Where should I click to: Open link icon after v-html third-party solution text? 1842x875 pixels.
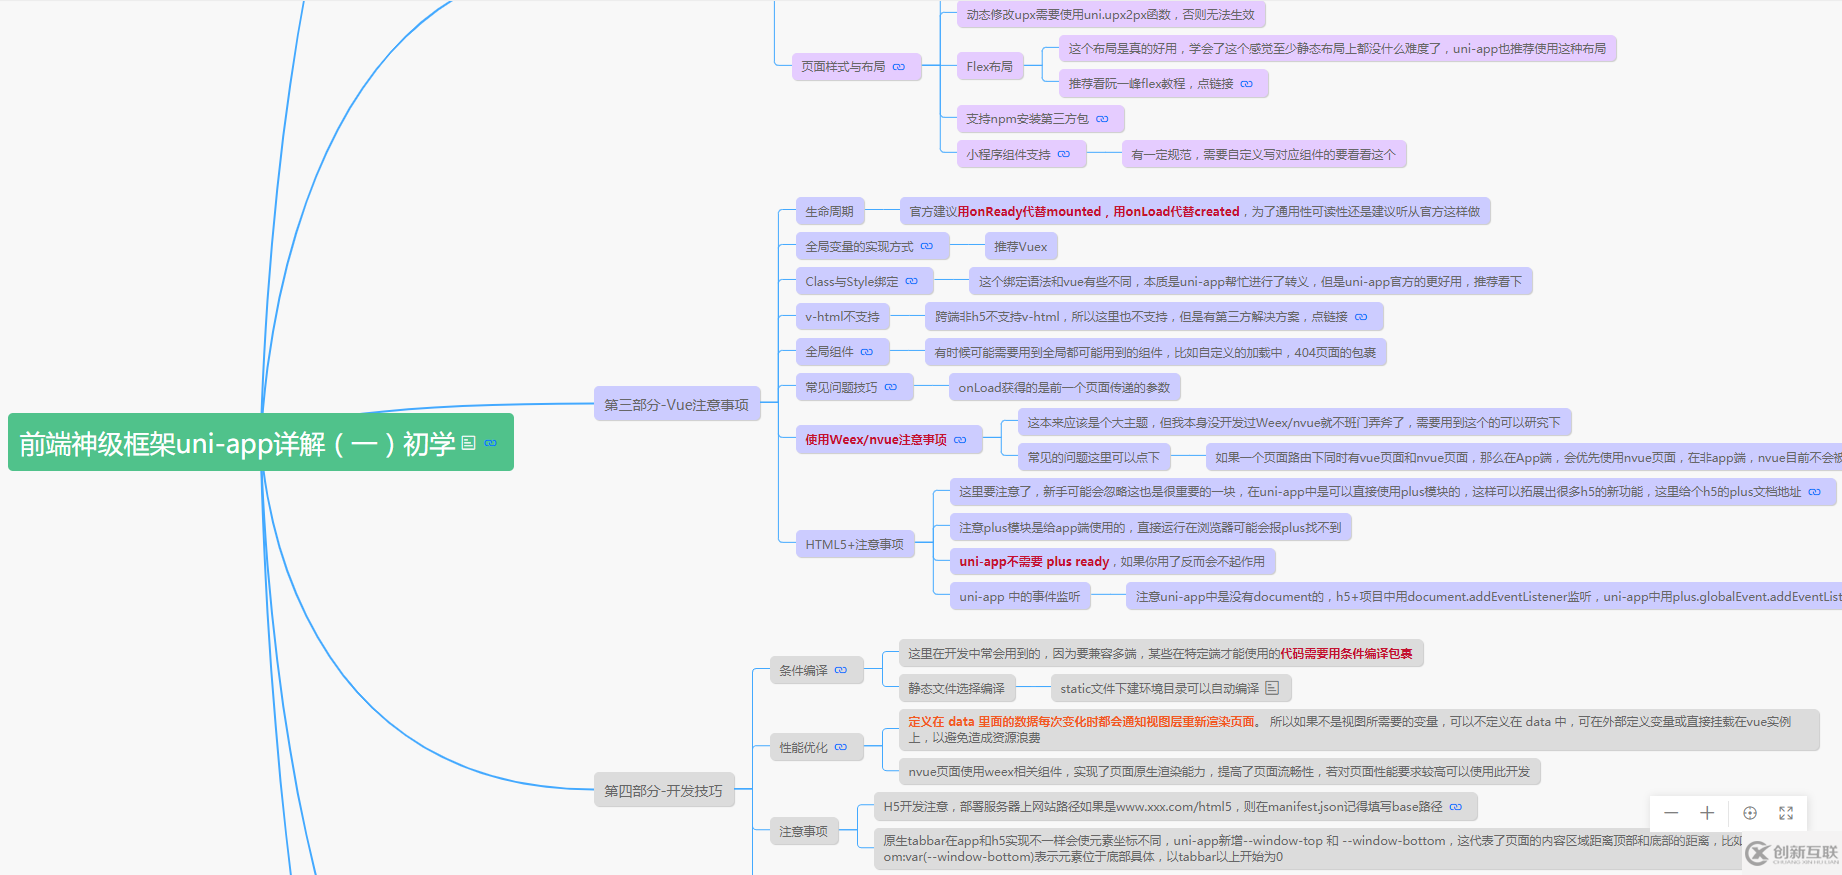[1361, 317]
